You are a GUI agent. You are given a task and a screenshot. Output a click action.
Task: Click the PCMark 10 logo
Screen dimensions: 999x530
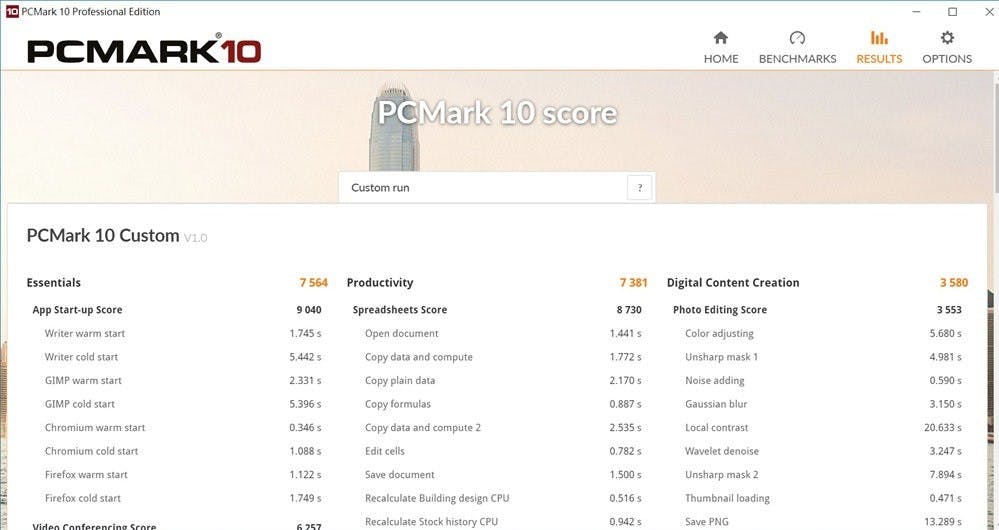144,50
